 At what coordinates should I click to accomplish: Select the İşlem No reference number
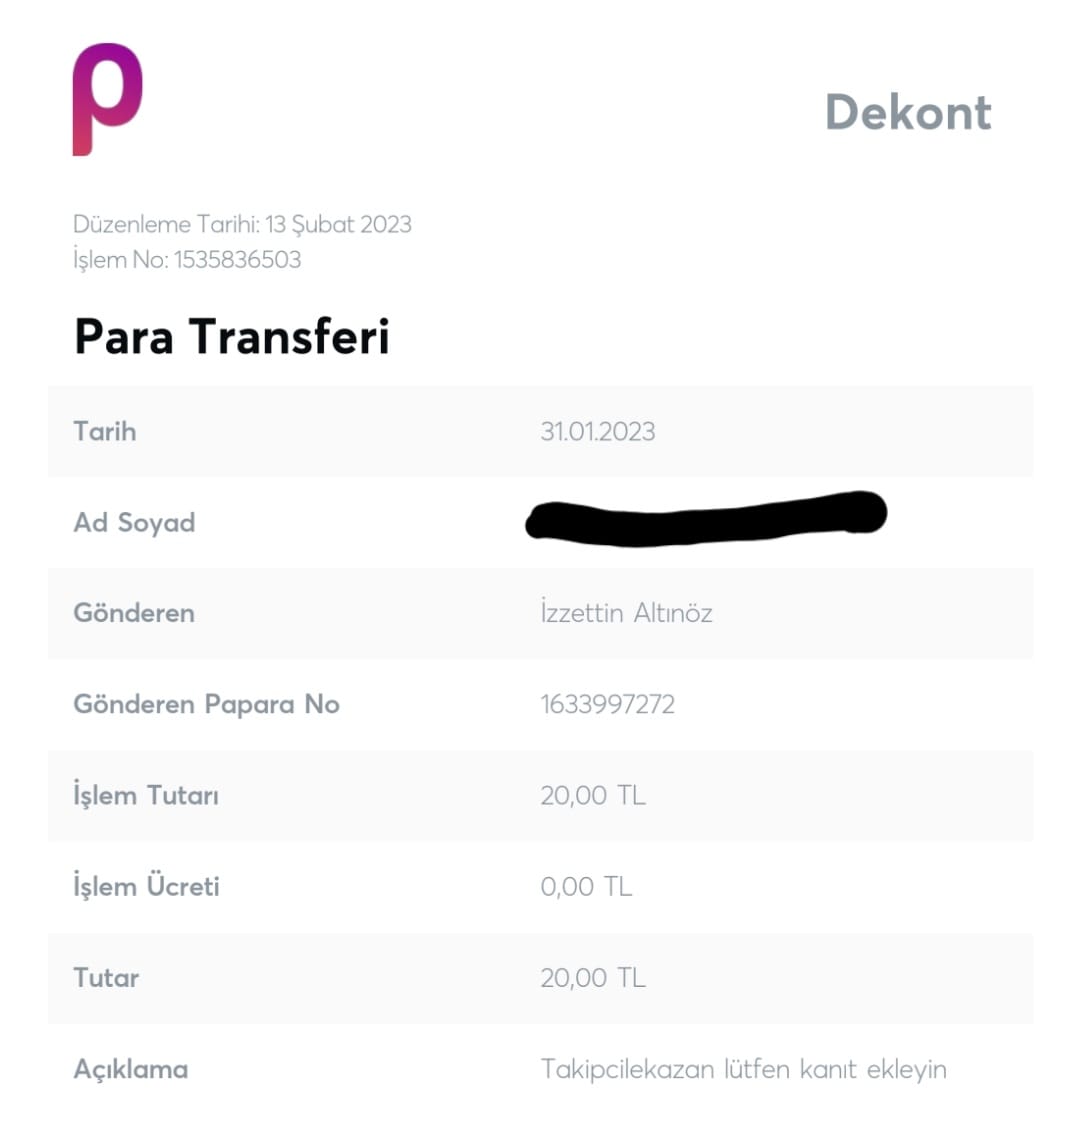237,260
